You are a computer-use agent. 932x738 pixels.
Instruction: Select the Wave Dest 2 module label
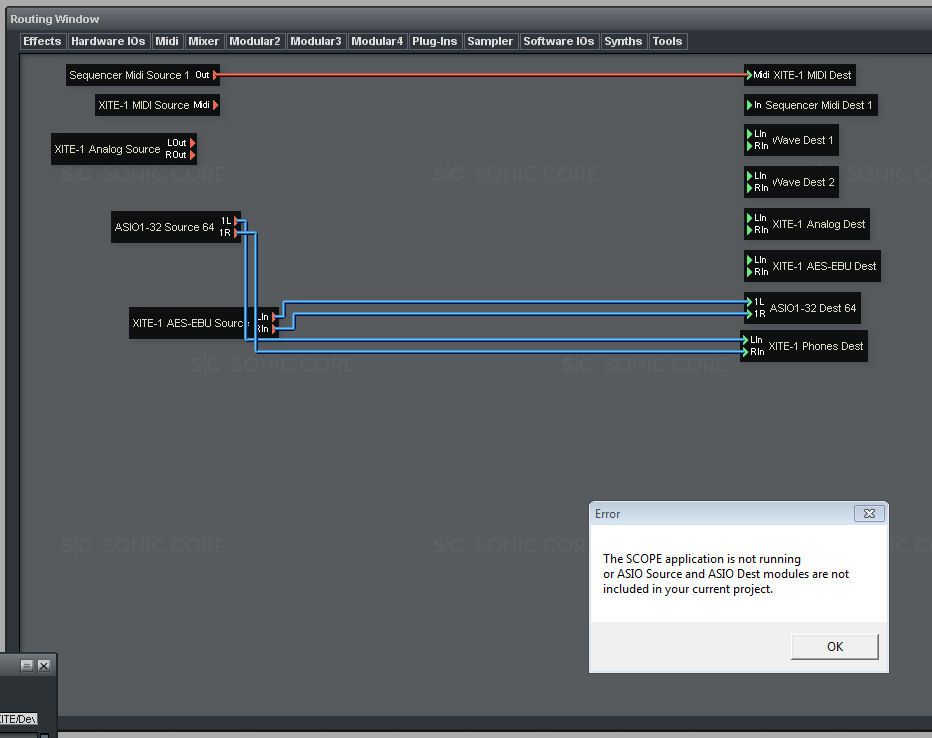pyautogui.click(x=804, y=182)
